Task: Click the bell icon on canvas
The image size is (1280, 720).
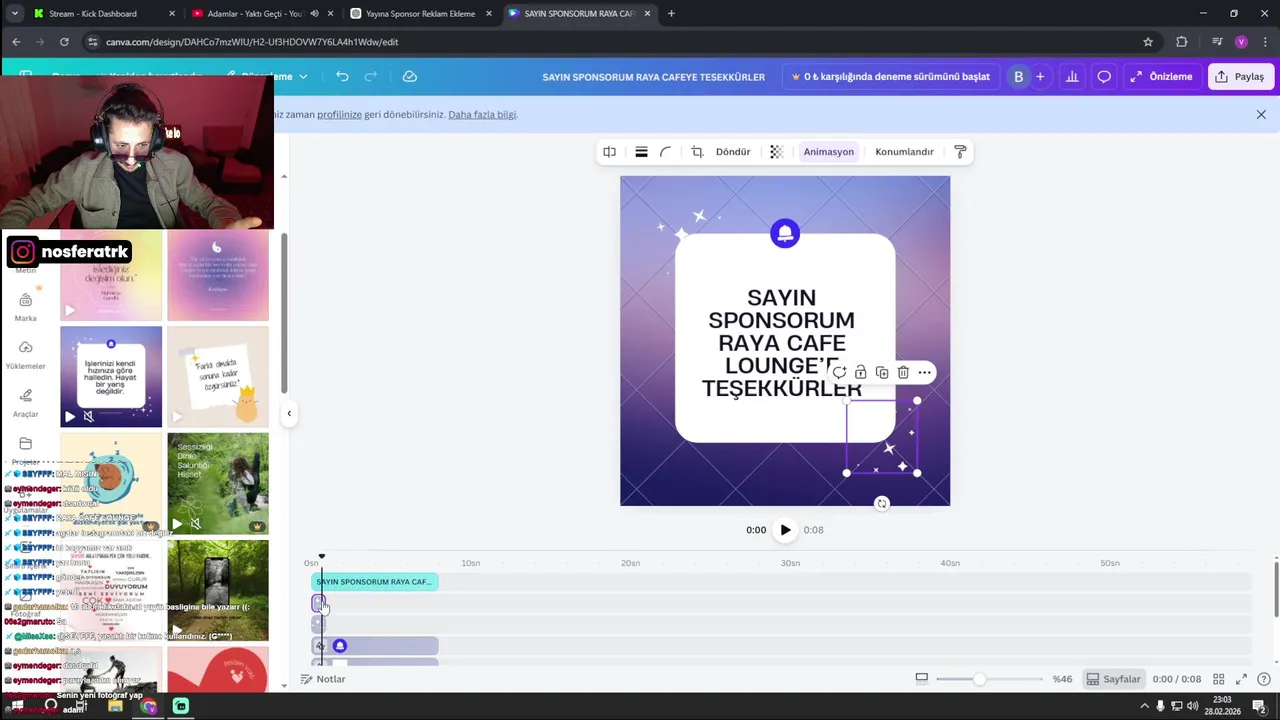Action: pos(785,234)
